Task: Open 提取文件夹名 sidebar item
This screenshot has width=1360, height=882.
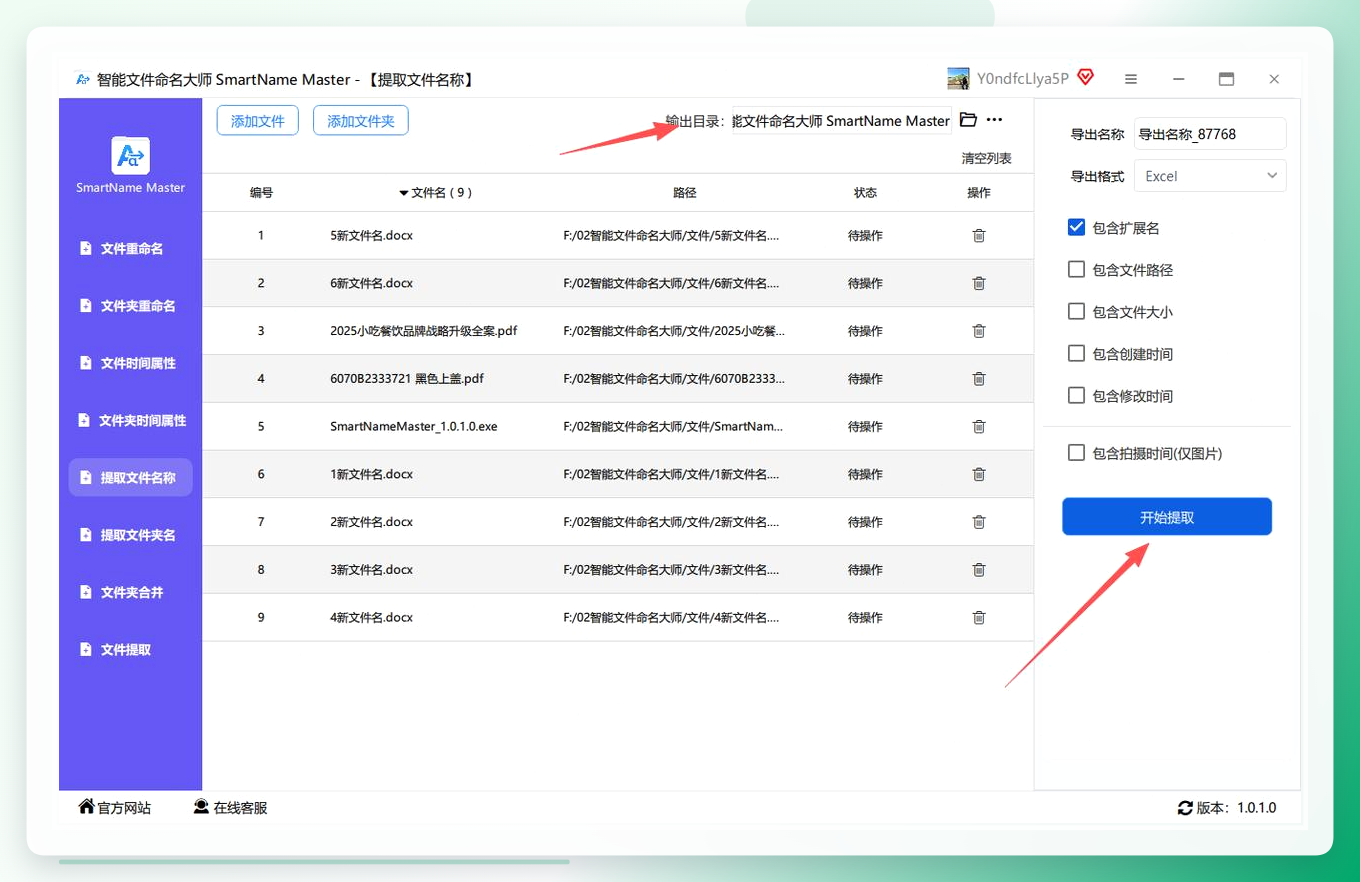Action: pyautogui.click(x=130, y=535)
